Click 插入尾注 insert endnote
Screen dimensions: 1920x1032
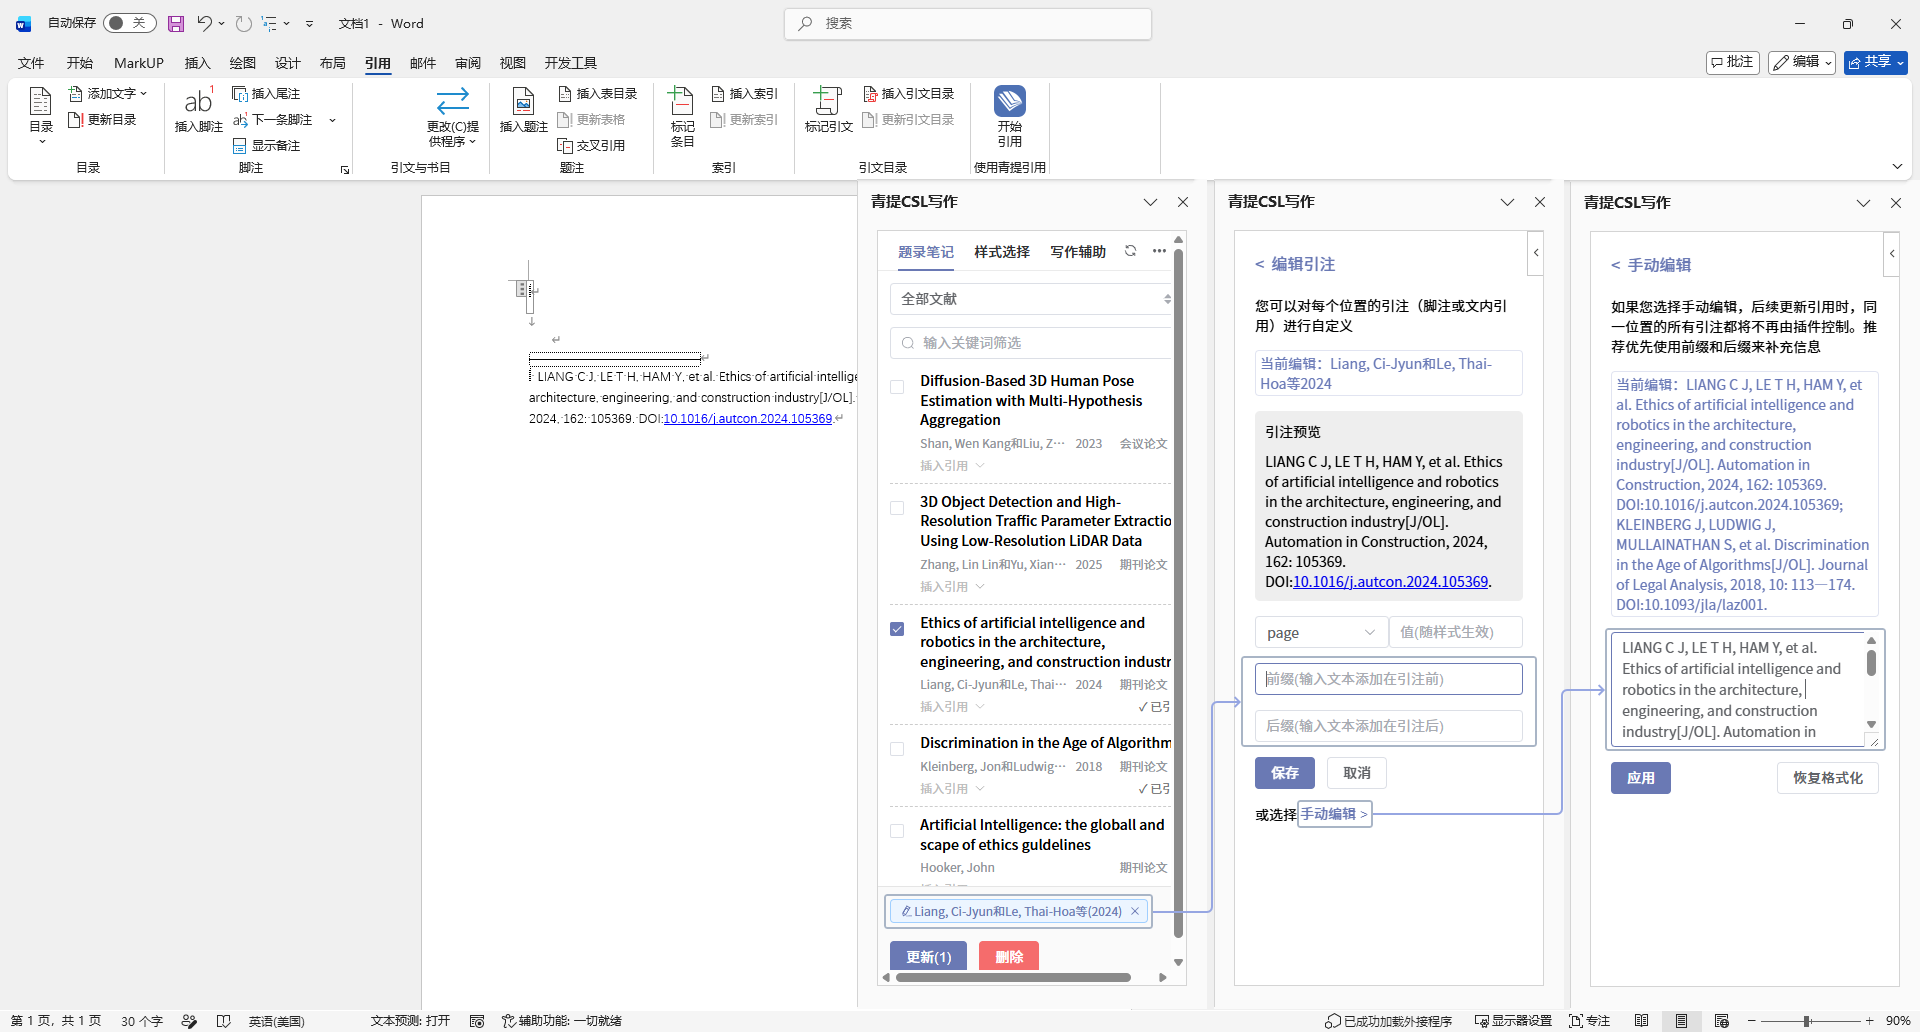pyautogui.click(x=266, y=93)
